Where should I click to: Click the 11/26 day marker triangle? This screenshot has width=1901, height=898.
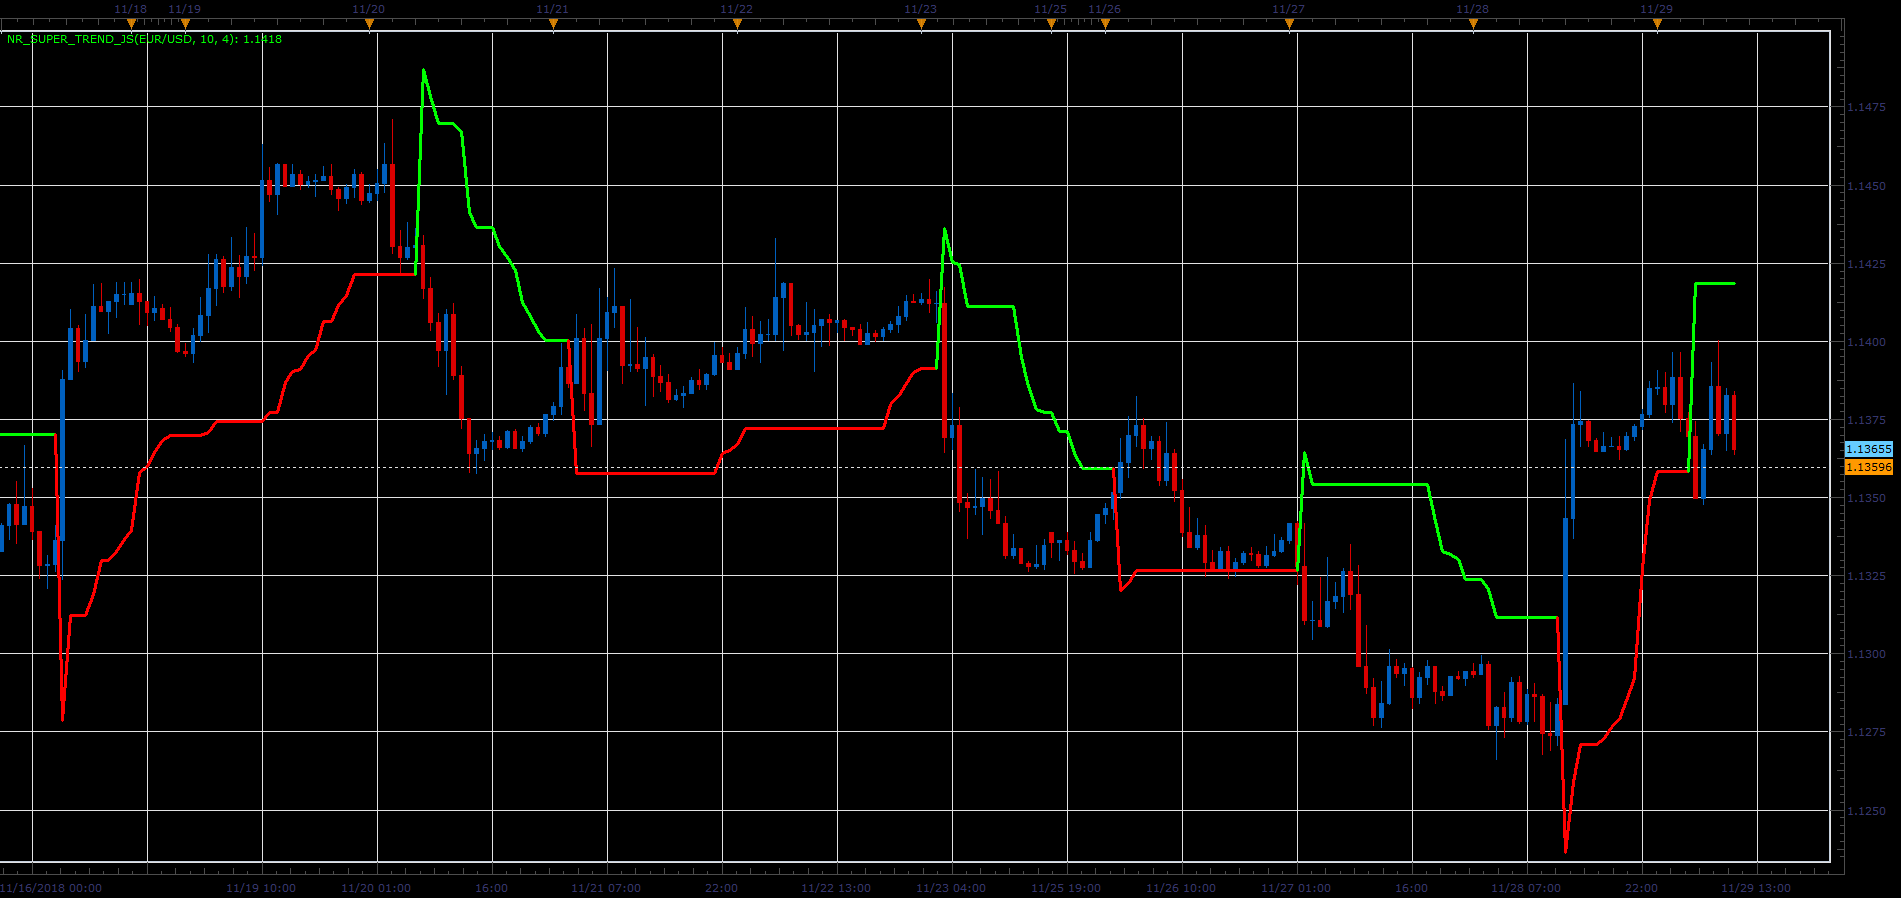pos(1105,24)
